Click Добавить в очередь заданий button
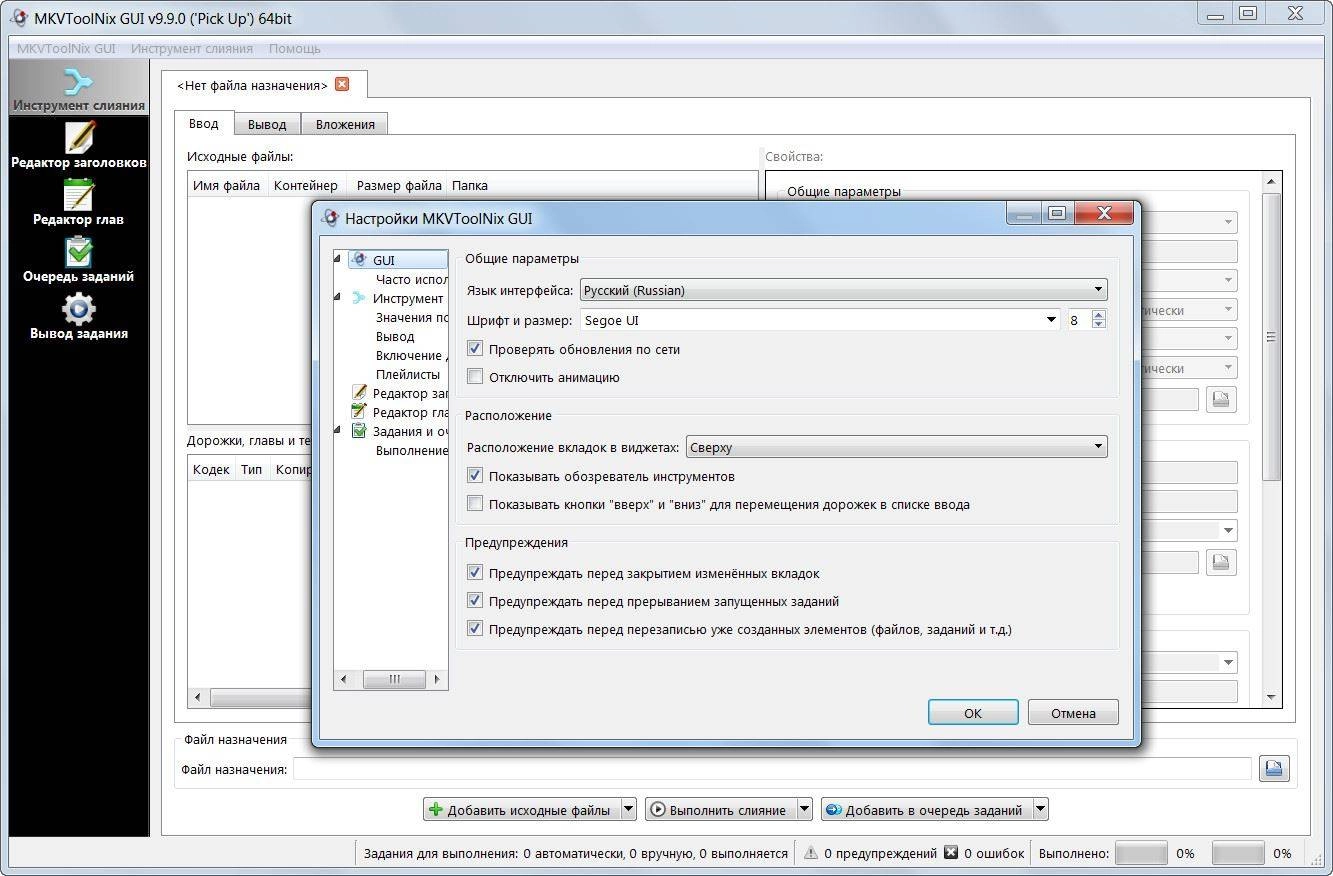1333x876 pixels. pyautogui.click(x=927, y=810)
